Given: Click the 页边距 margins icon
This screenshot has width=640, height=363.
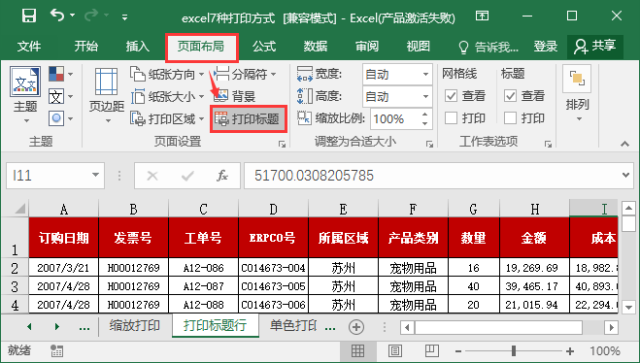Looking at the screenshot, I should tap(107, 81).
